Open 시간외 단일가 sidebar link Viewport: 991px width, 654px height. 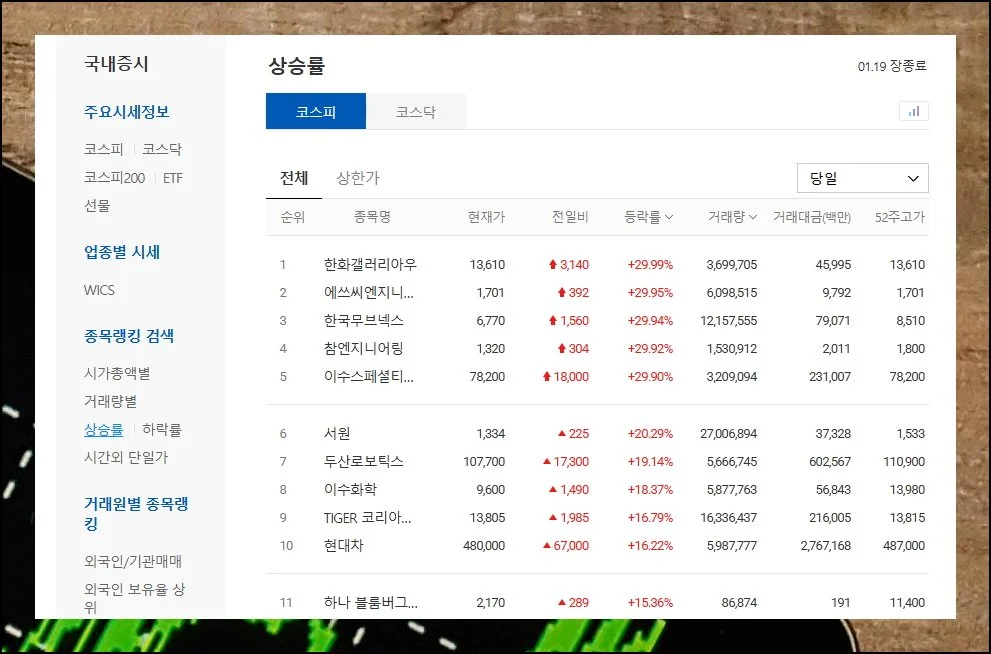[x=126, y=457]
